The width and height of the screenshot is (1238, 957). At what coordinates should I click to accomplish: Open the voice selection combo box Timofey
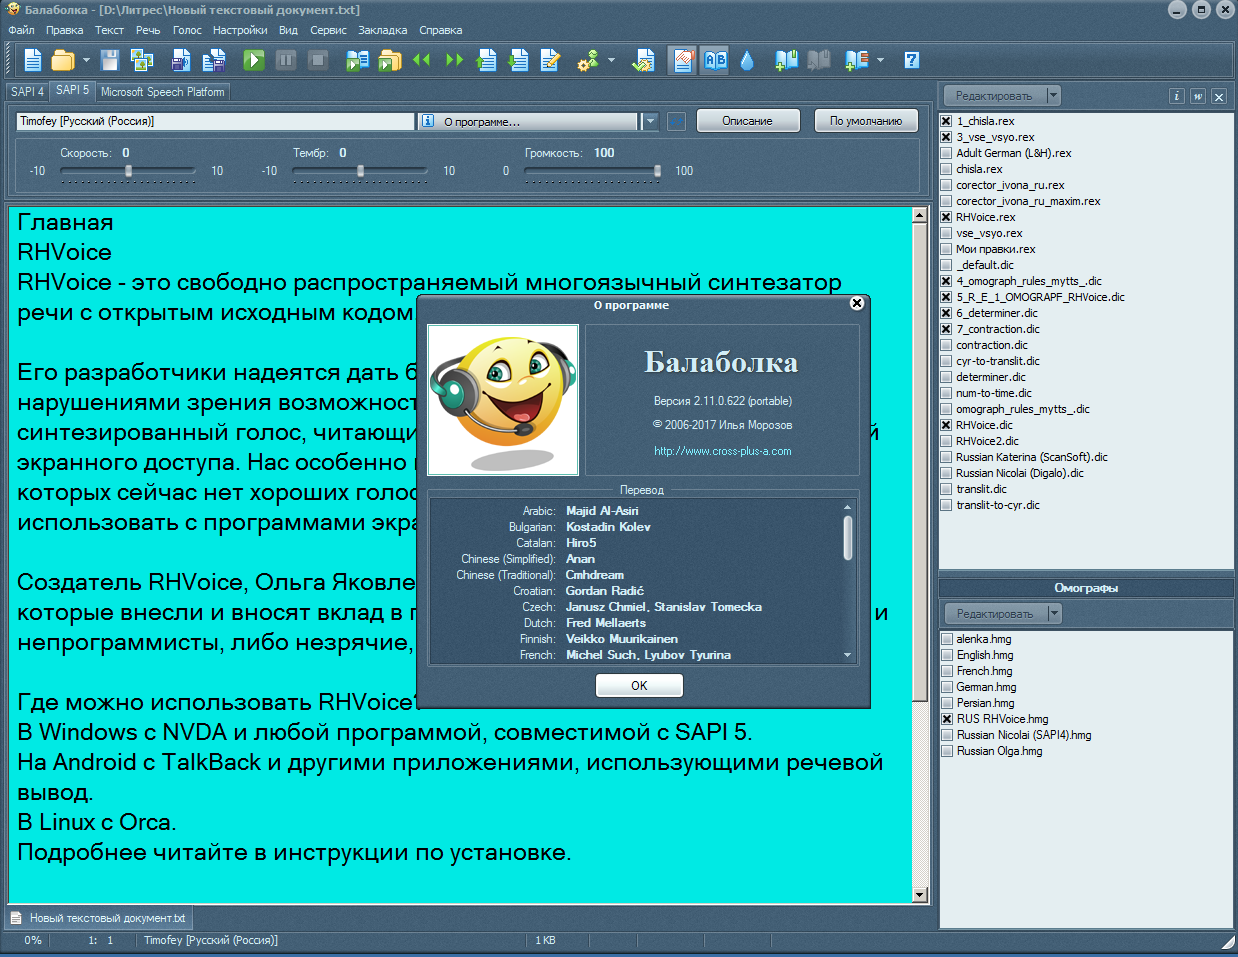click(x=215, y=121)
